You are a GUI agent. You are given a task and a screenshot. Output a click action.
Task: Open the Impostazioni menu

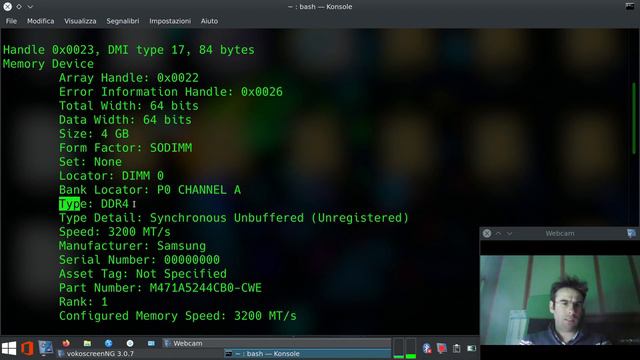tap(170, 21)
